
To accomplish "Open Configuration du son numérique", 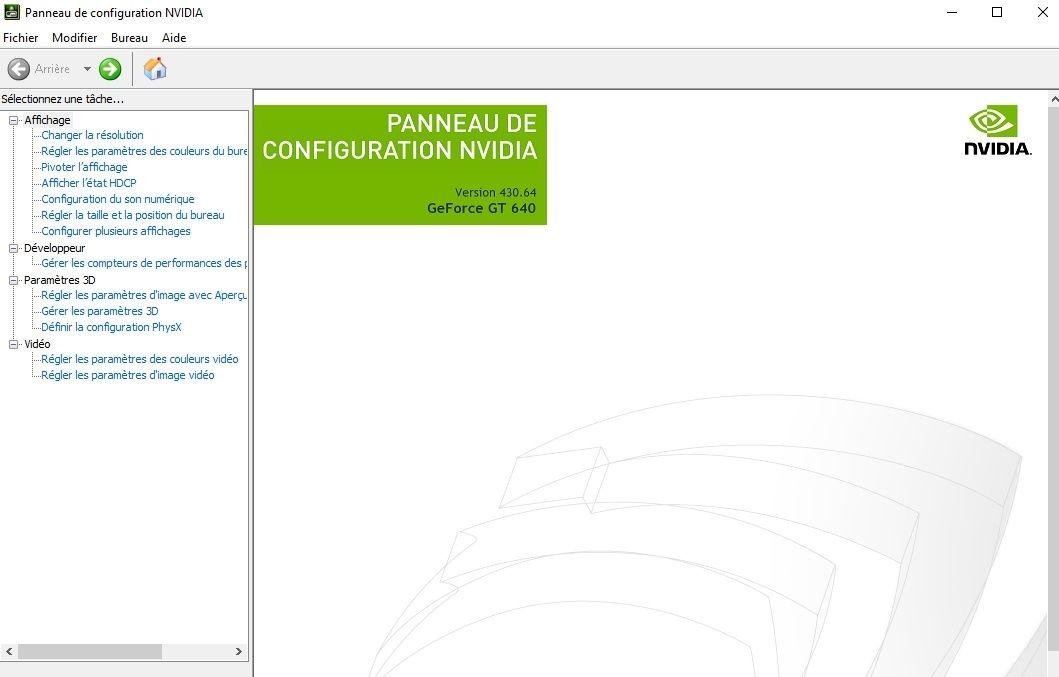I will coord(118,199).
